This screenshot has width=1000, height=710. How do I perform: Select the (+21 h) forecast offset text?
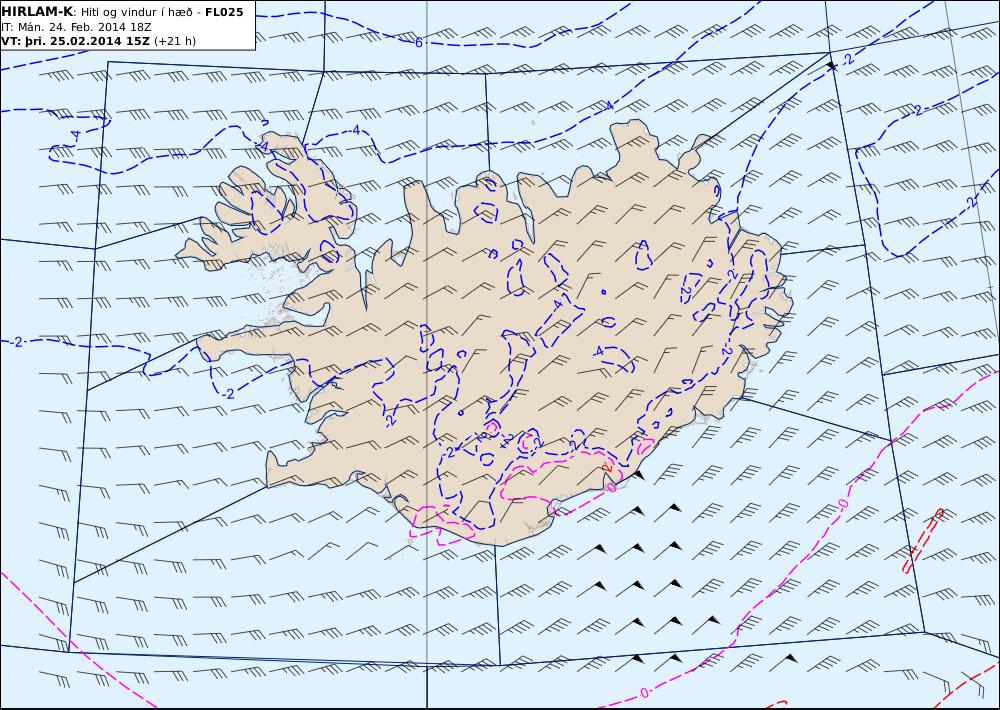[175, 41]
